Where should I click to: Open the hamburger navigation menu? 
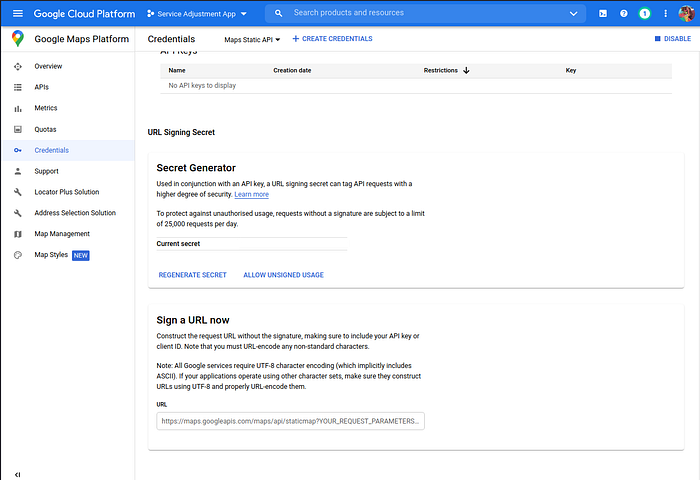click(18, 13)
